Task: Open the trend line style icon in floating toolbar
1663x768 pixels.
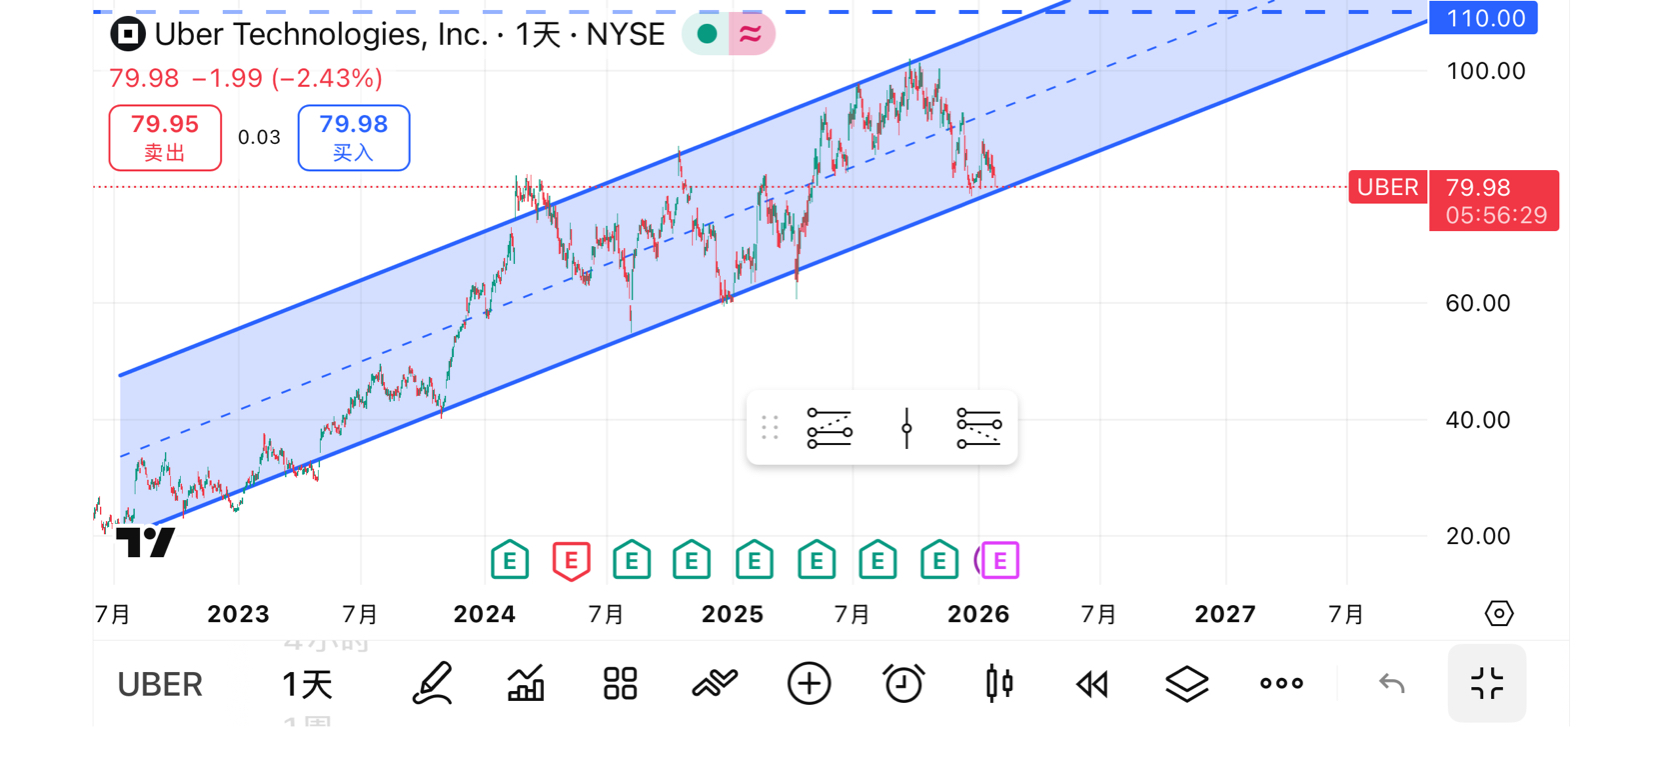Action: click(x=829, y=428)
